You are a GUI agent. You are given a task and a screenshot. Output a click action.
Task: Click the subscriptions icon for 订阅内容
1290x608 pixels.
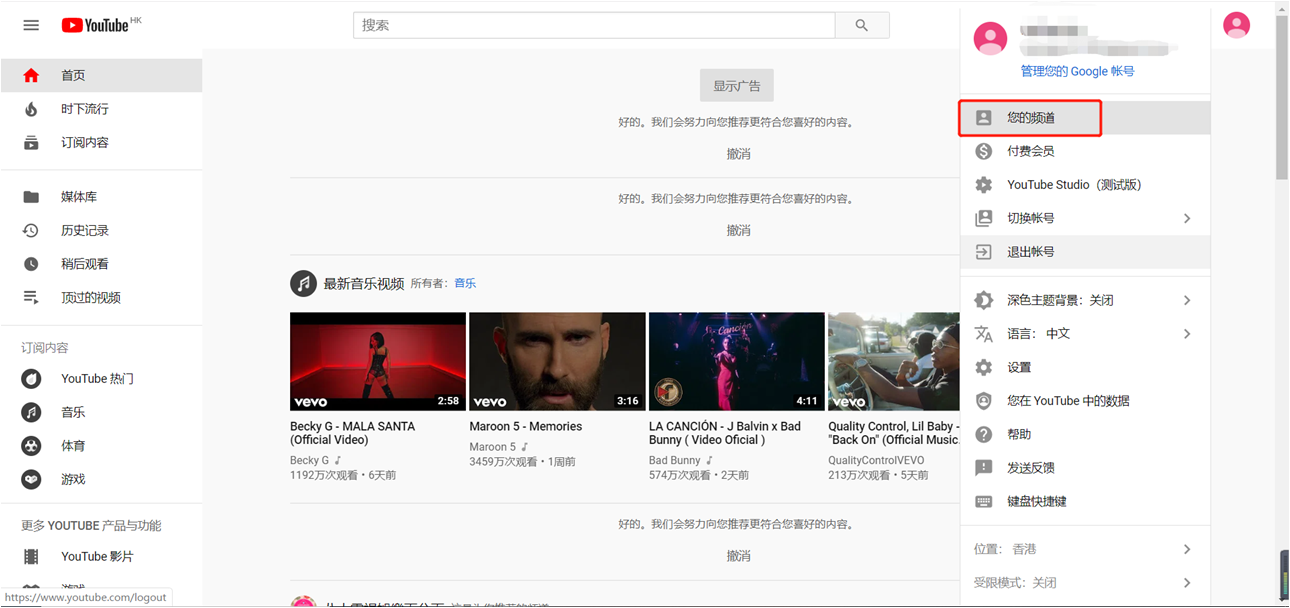point(31,143)
